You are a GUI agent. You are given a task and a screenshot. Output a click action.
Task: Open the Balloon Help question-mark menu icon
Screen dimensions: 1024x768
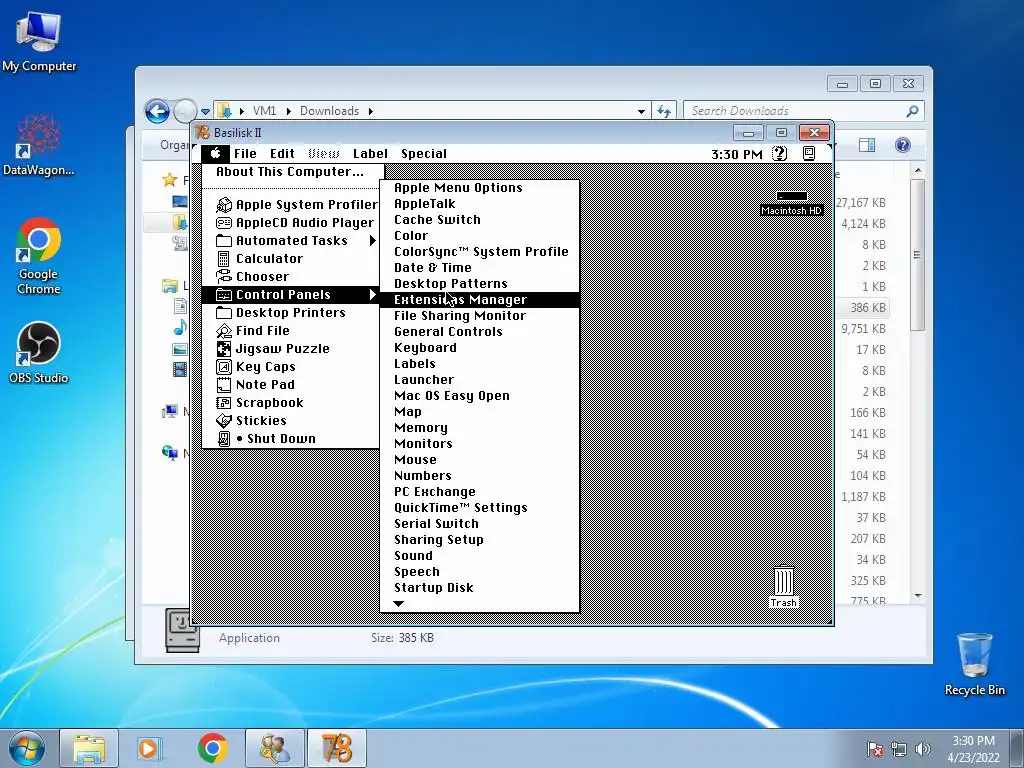pyautogui.click(x=779, y=153)
